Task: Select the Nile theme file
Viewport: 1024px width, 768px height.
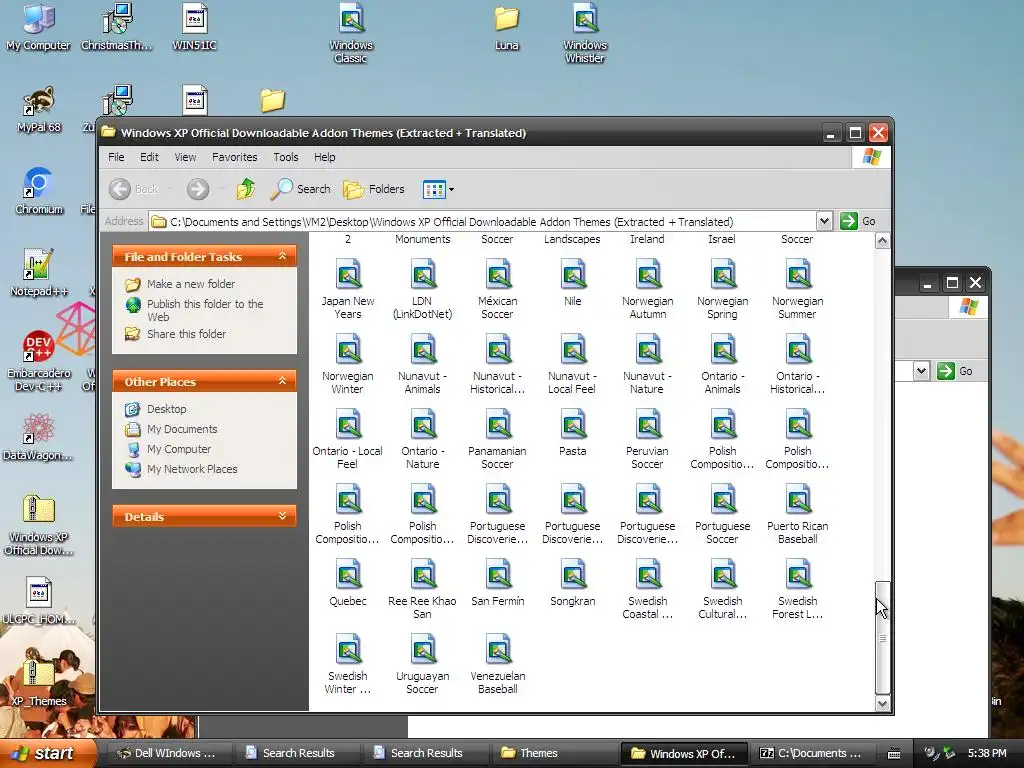Action: coord(573,282)
